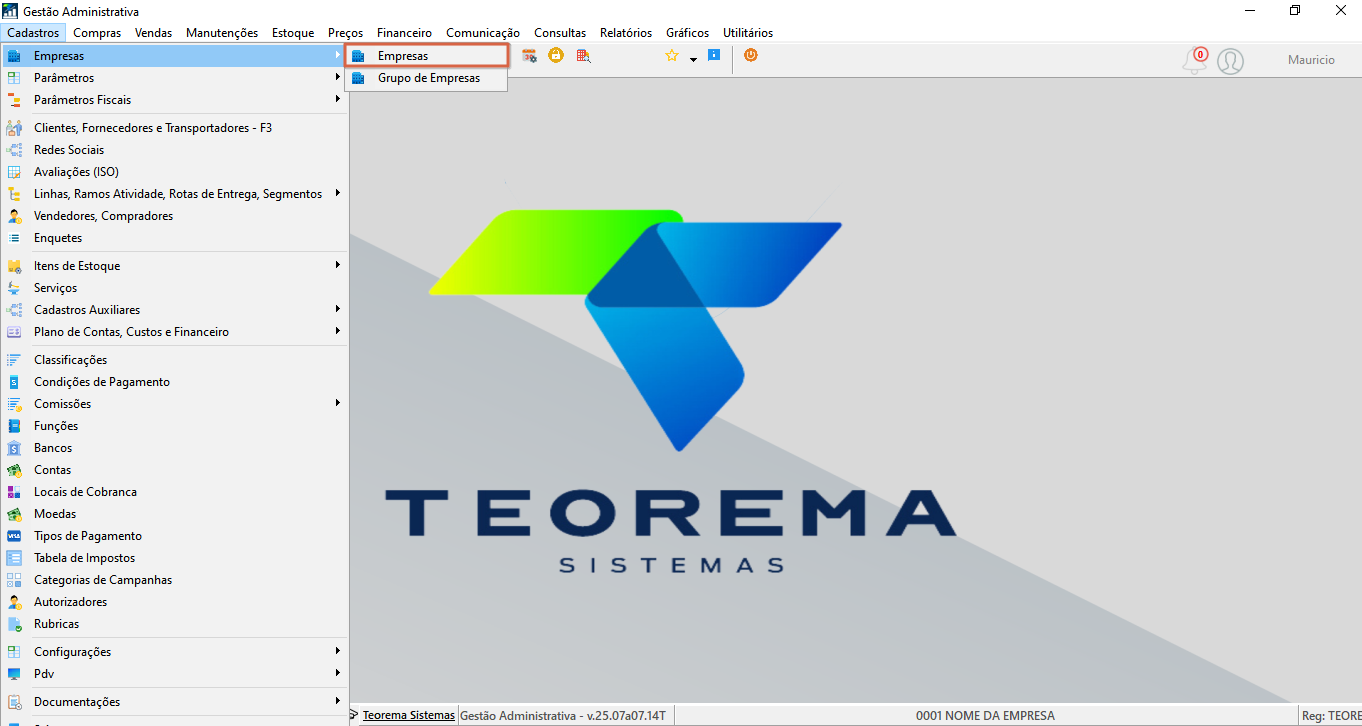
Task: Open the Cadastros menu bar item
Action: point(33,33)
